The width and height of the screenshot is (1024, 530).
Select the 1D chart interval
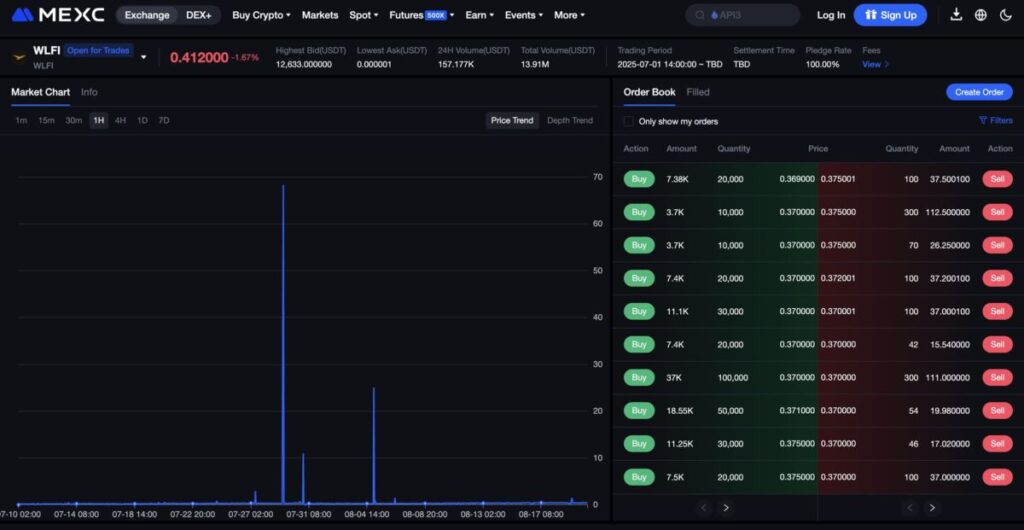point(142,121)
